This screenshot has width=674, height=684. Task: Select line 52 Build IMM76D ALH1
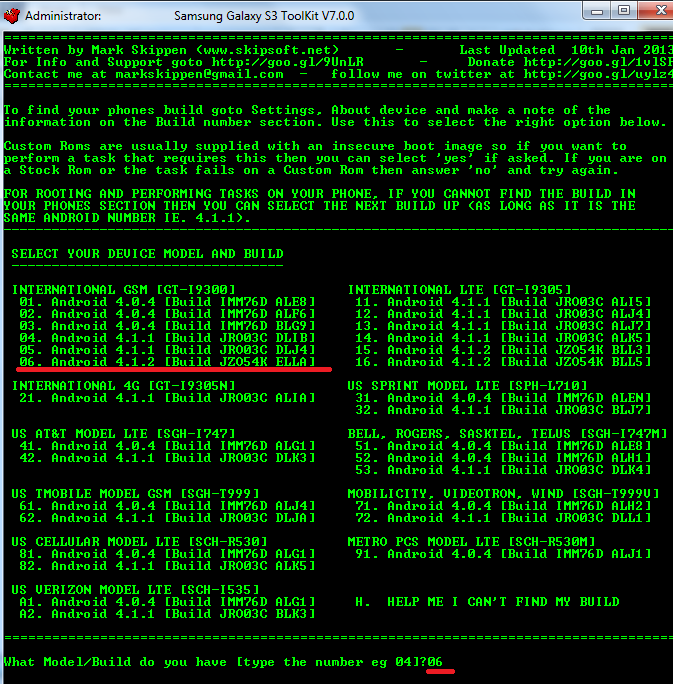503,458
